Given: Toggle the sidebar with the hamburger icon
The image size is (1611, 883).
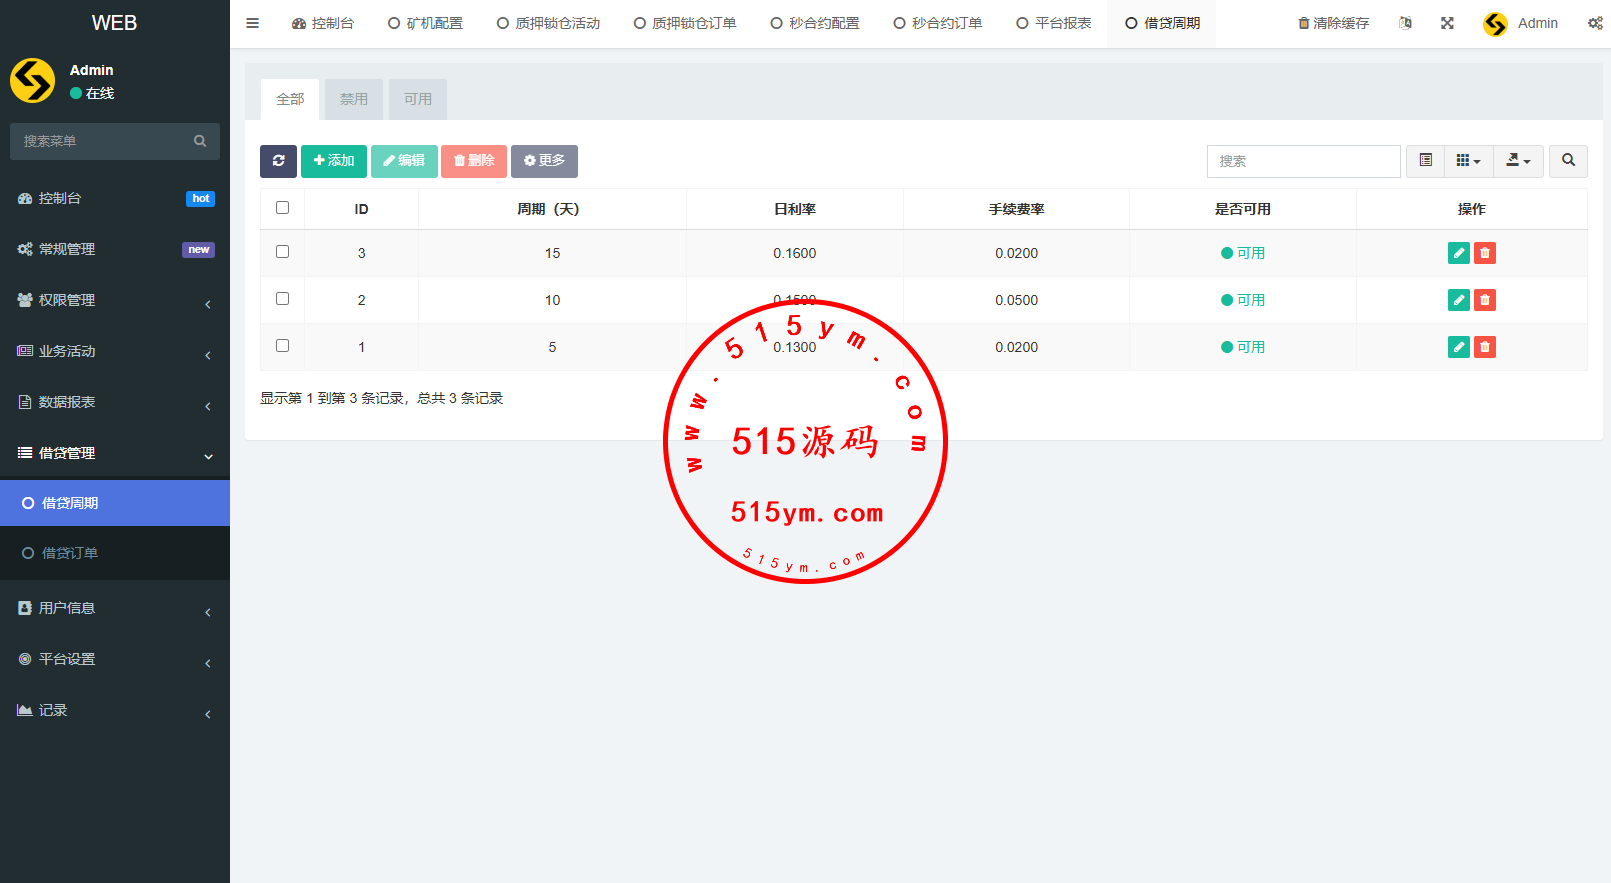Looking at the screenshot, I should (x=253, y=23).
